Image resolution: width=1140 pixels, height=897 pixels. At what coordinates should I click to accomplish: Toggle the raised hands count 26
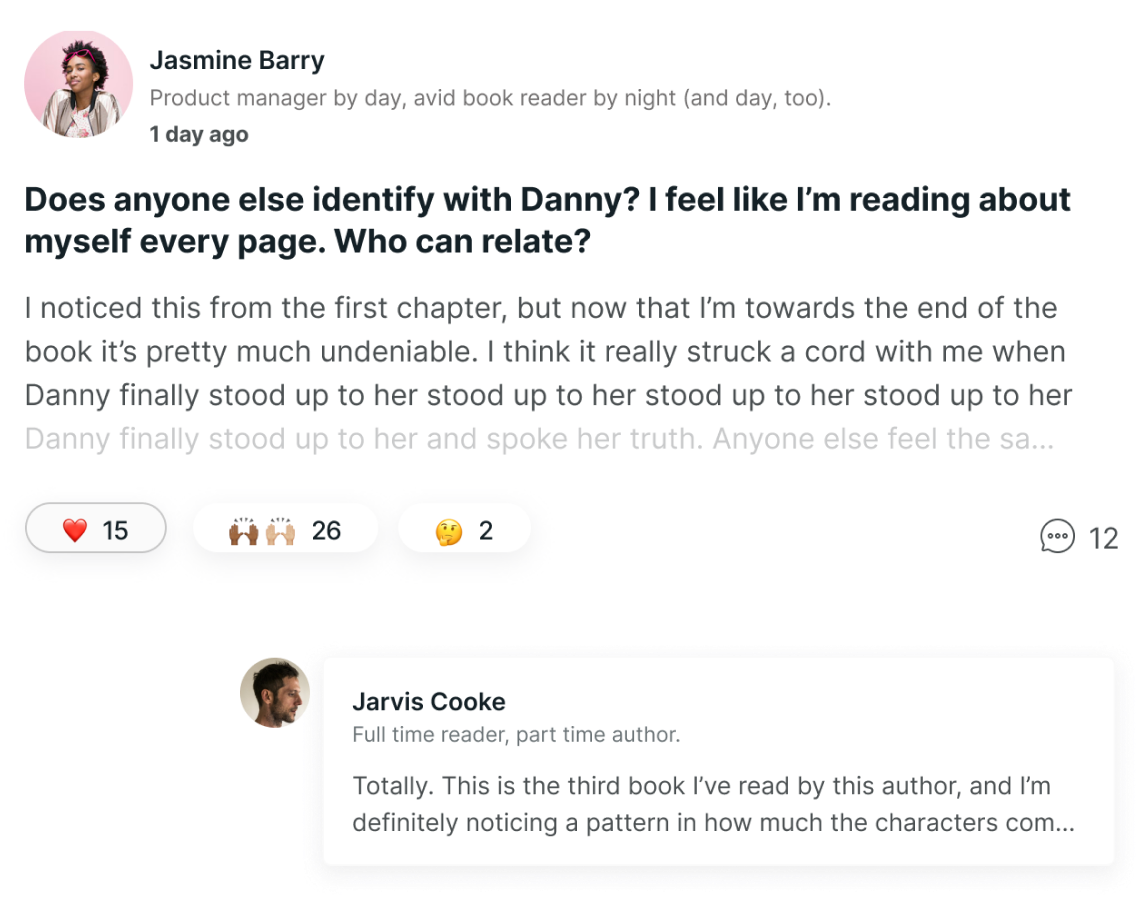coord(326,530)
